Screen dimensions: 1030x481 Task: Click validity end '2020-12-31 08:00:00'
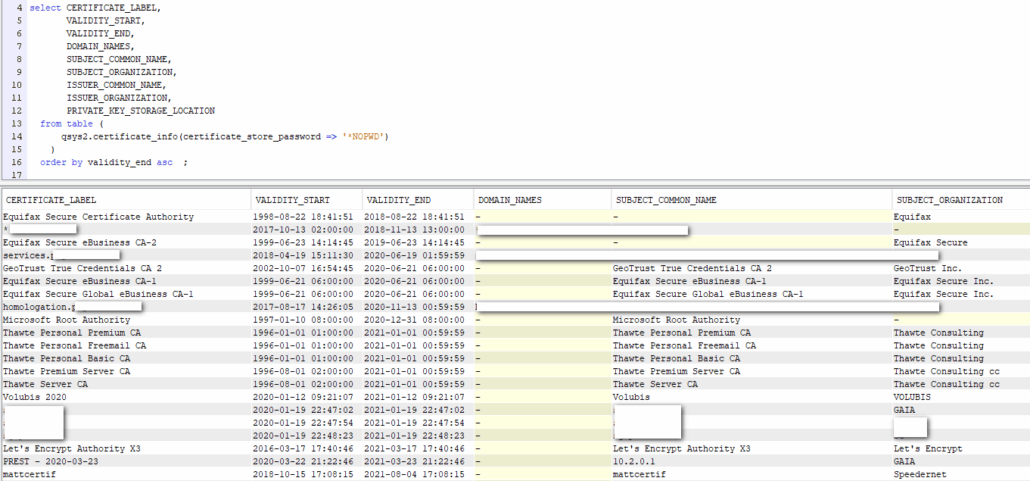[x=415, y=320]
